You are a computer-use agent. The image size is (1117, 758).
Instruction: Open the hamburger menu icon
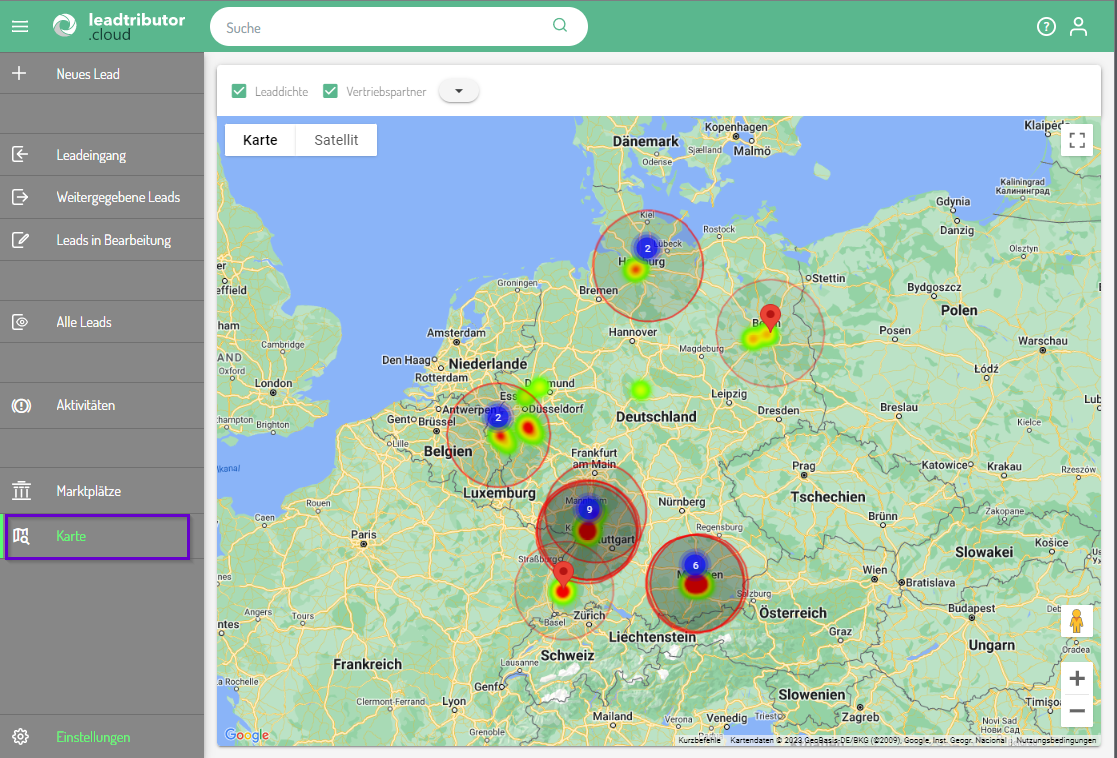(20, 27)
